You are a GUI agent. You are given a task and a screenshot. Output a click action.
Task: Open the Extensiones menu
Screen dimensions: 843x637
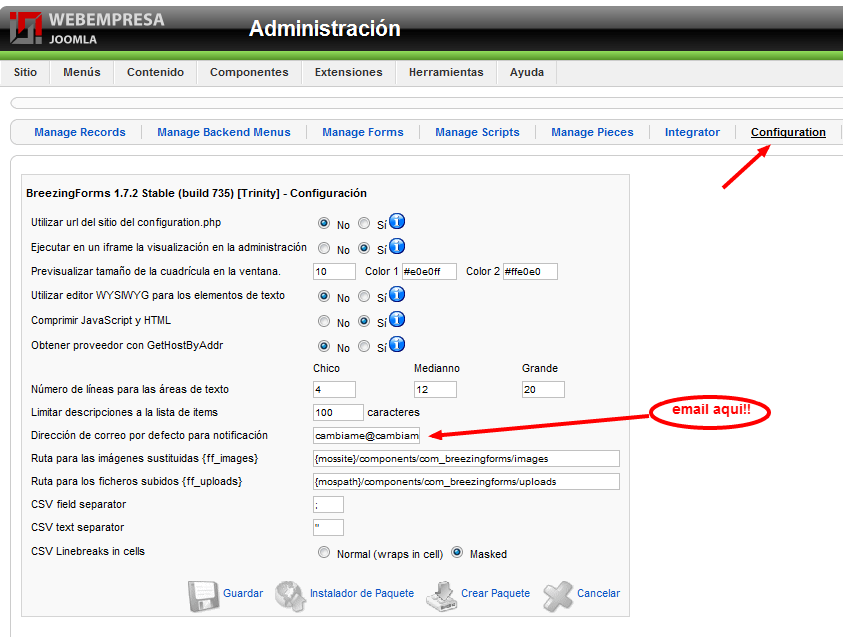348,72
